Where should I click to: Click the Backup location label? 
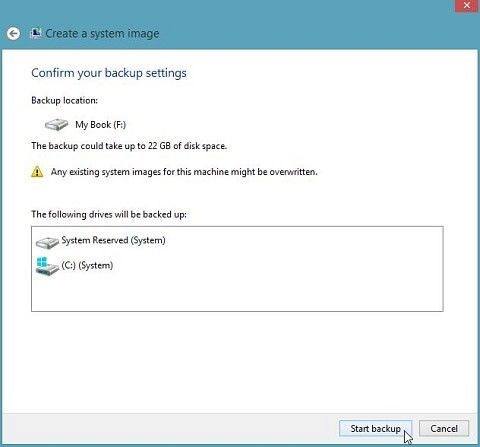pyautogui.click(x=64, y=100)
